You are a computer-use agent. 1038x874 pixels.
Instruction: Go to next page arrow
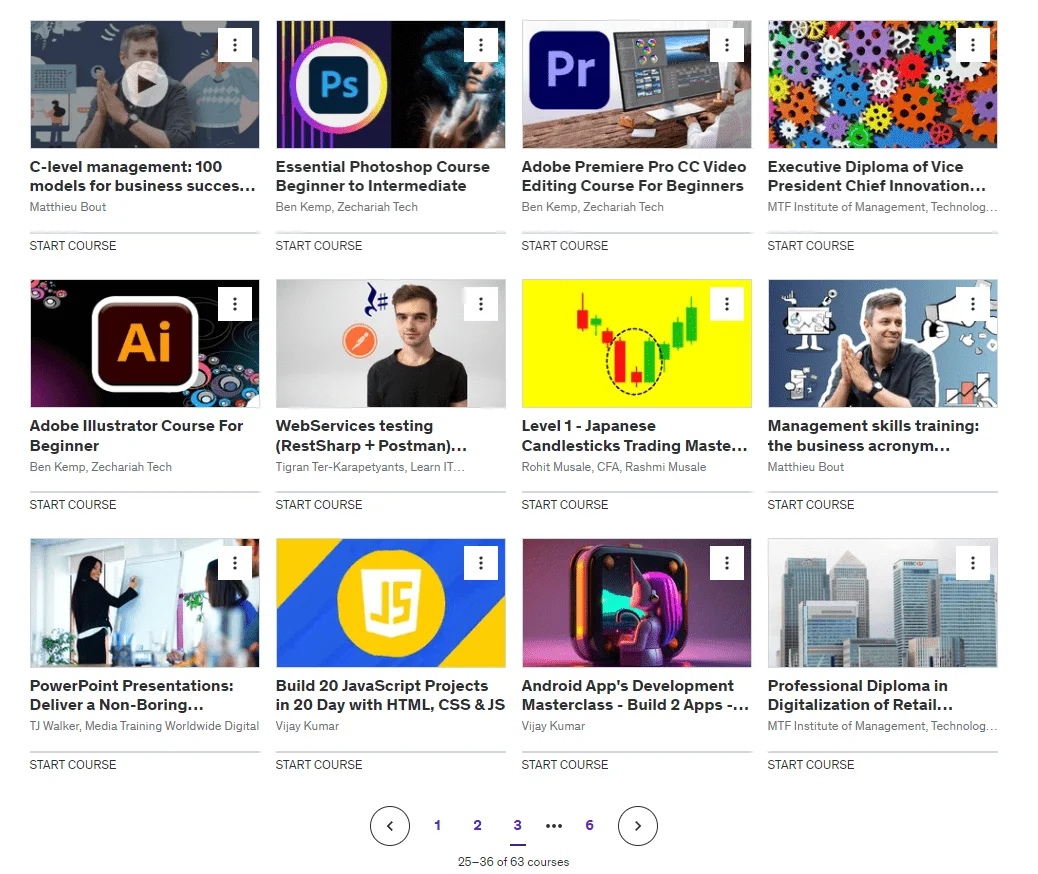[x=637, y=826]
